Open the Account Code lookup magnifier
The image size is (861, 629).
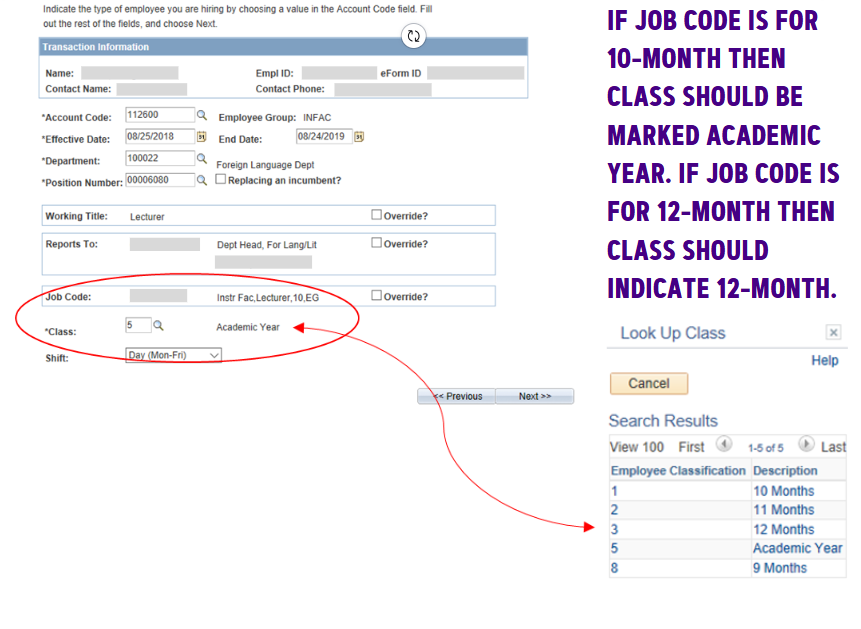point(204,114)
